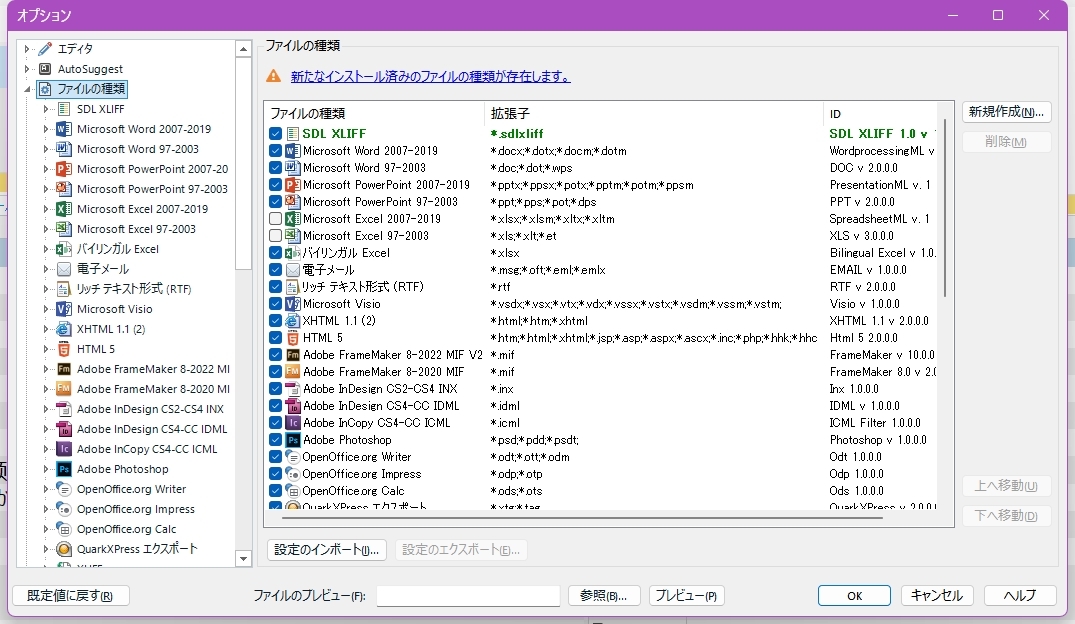Select 電子メール in the left tree

tap(102, 269)
